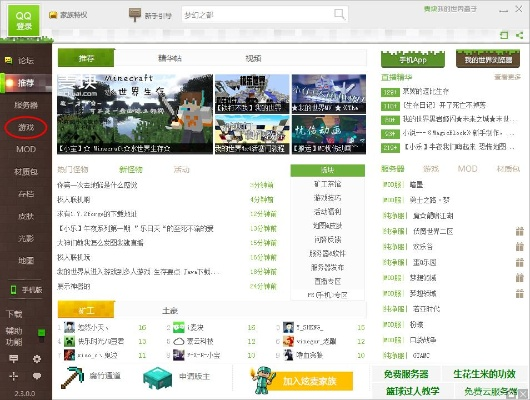The height and width of the screenshot is (400, 530).
Task: Click the 手机App grass button
Action: coord(413,59)
